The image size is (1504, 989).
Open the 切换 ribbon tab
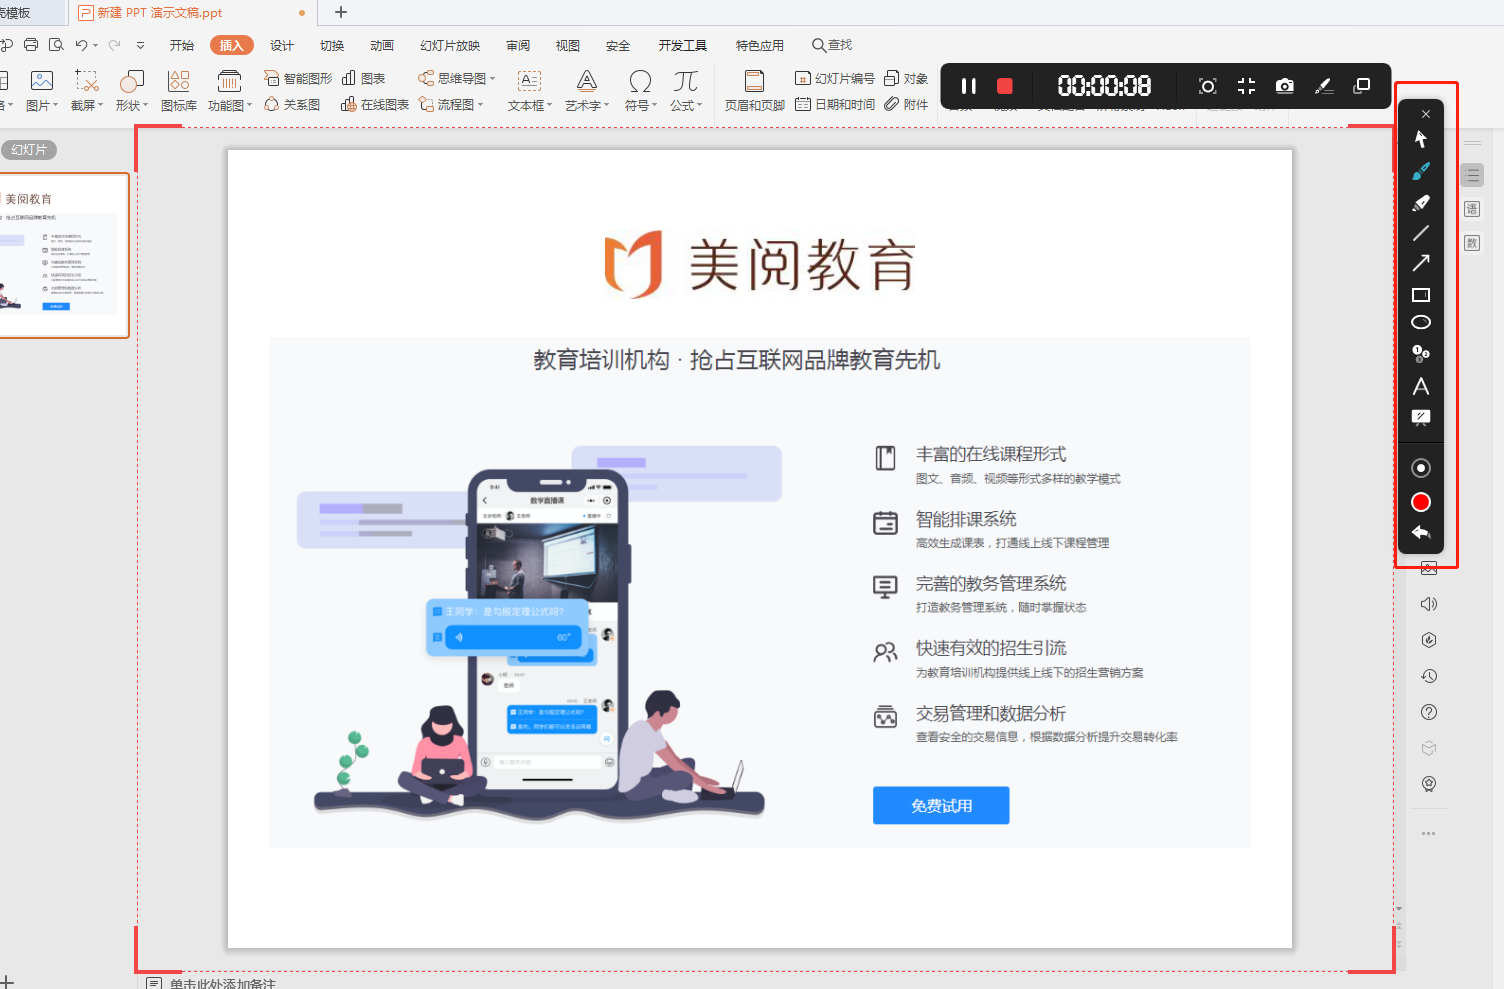[332, 45]
